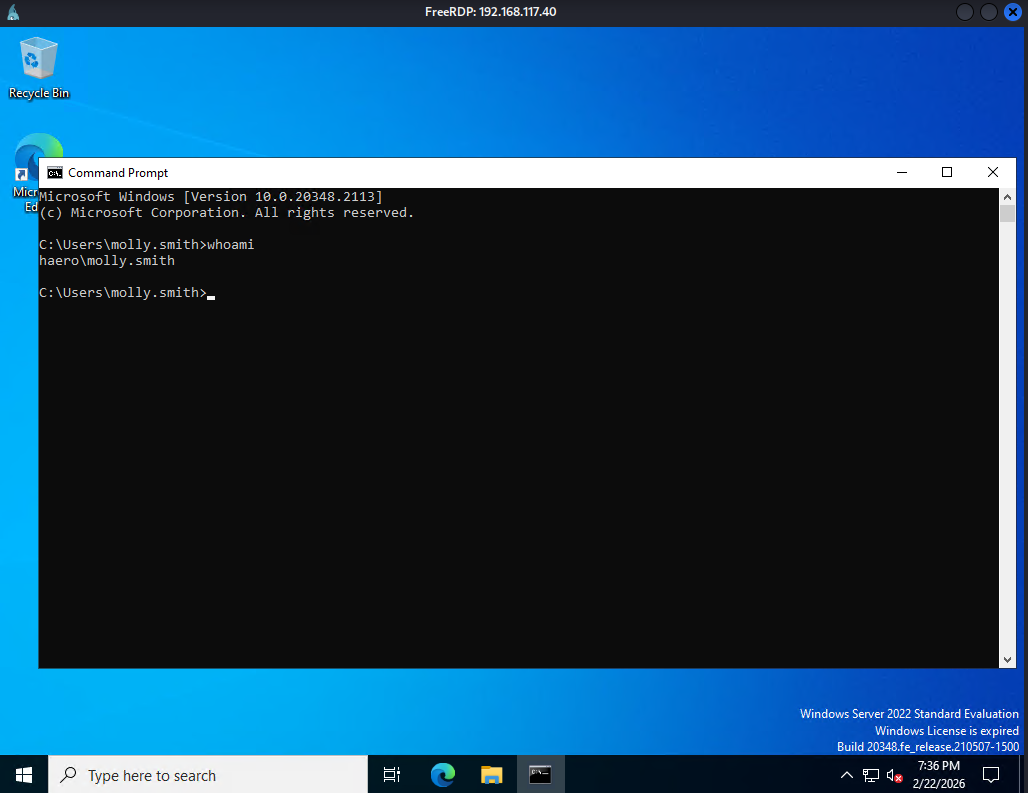
Task: Click the Command Prompt scrollbar down arrow
Action: [1007, 659]
